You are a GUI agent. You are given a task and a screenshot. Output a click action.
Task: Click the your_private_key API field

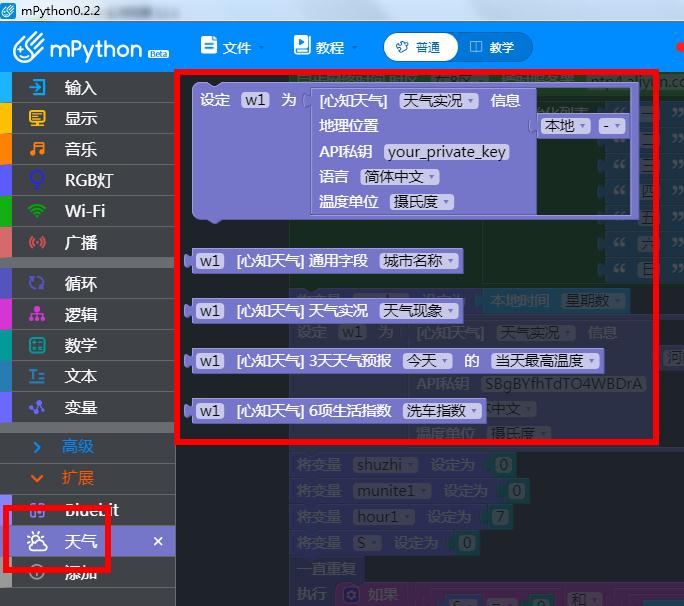447,152
